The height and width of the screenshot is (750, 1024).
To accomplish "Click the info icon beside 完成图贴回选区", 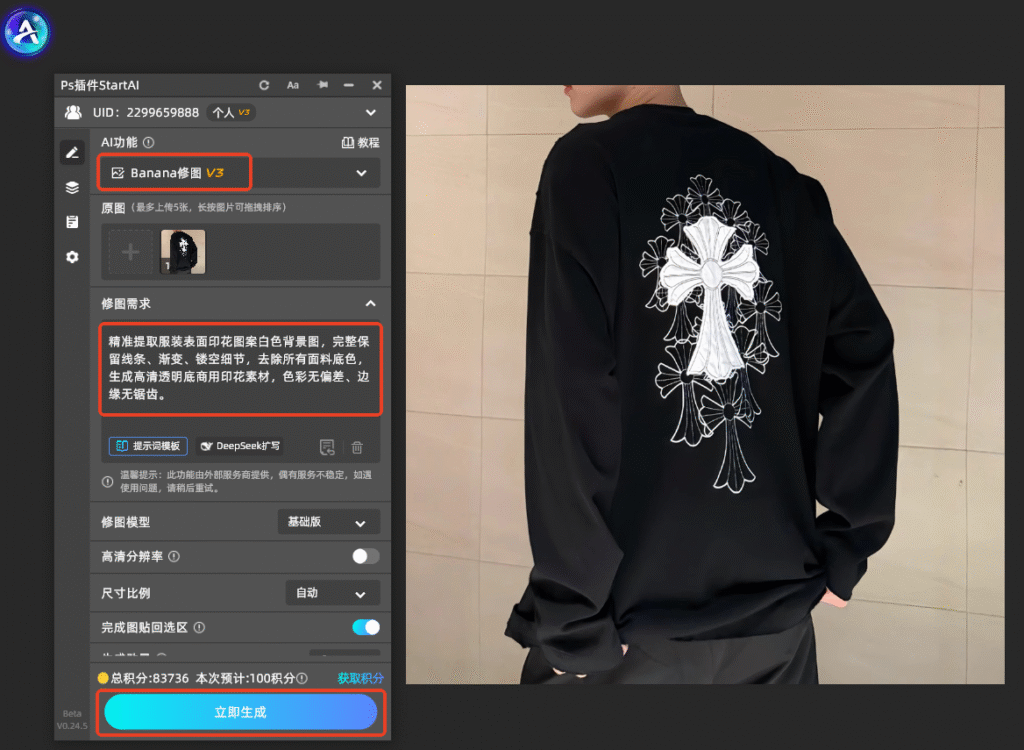I will tap(199, 627).
